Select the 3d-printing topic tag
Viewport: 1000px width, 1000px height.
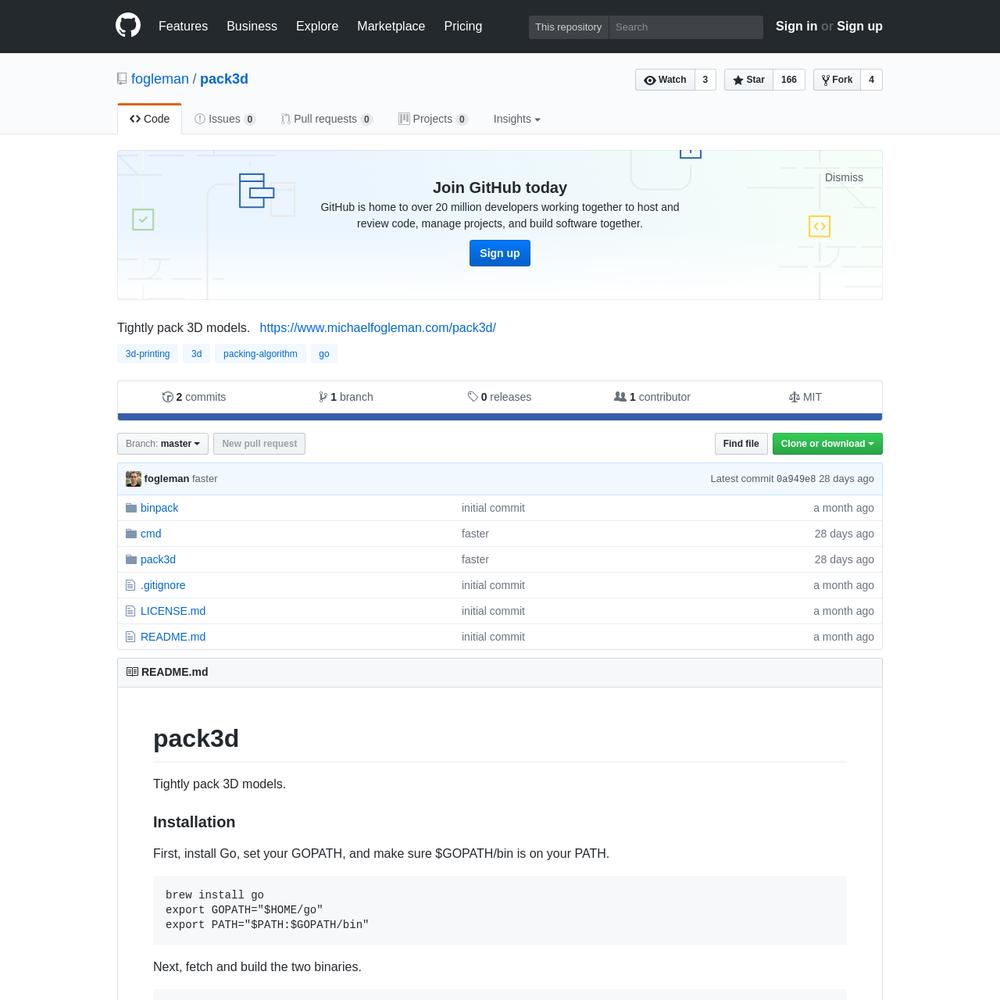pyautogui.click(x=147, y=354)
